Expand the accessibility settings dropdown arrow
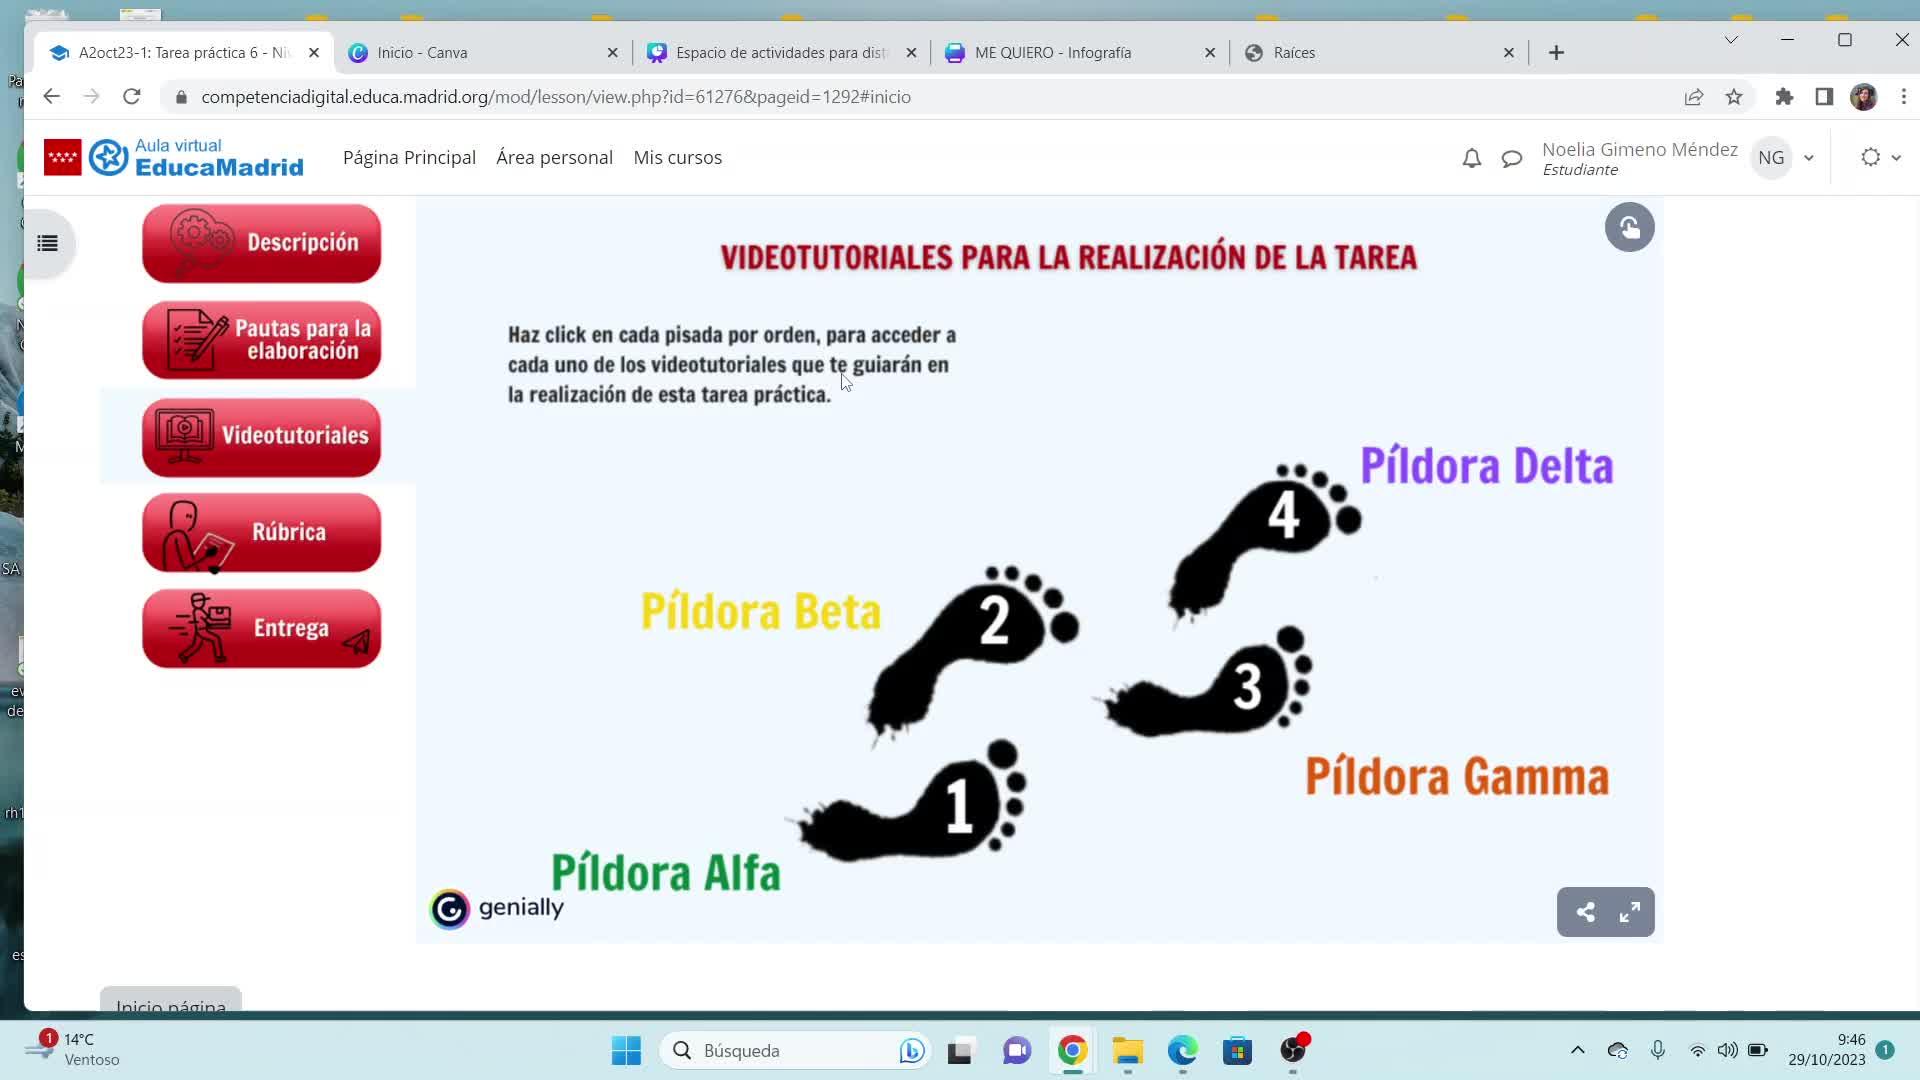 click(x=1896, y=158)
